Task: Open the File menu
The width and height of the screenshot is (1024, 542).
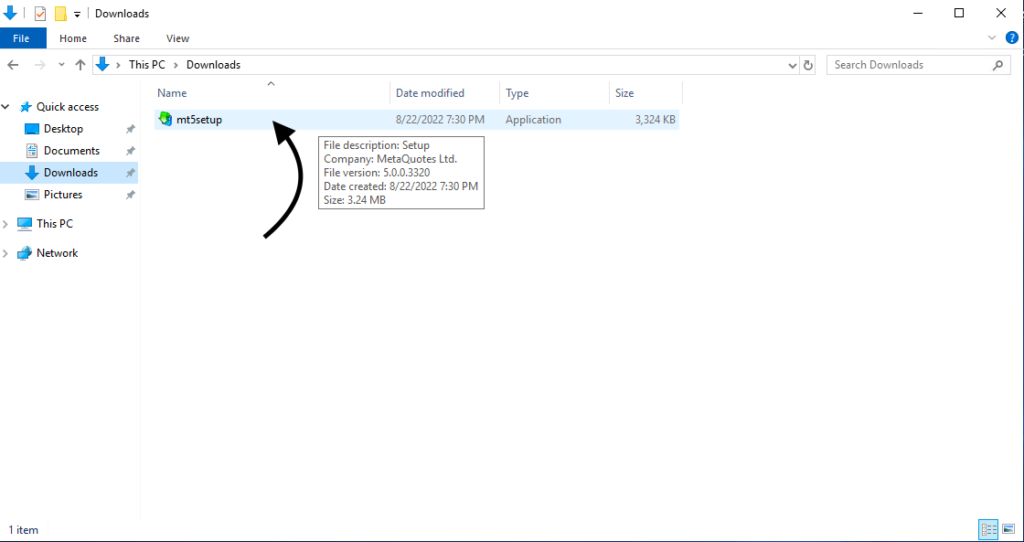Action: click(x=22, y=38)
